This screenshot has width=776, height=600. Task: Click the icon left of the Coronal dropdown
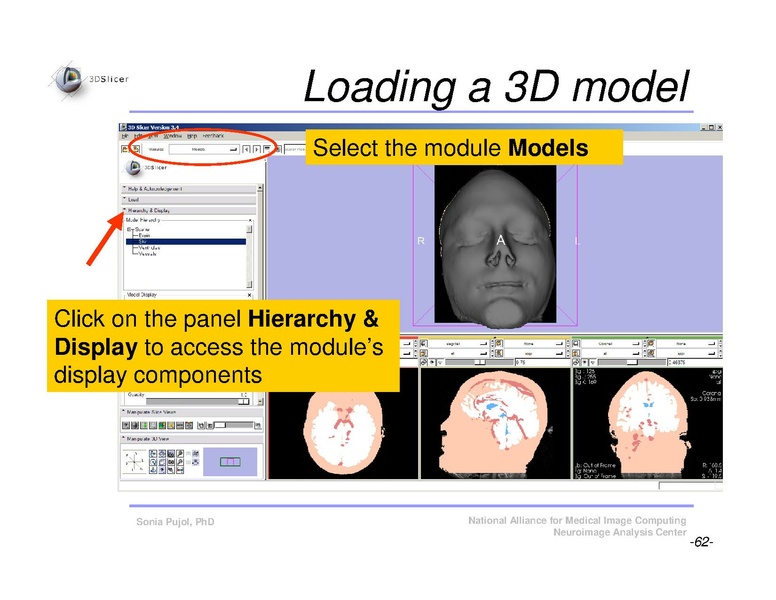point(576,344)
